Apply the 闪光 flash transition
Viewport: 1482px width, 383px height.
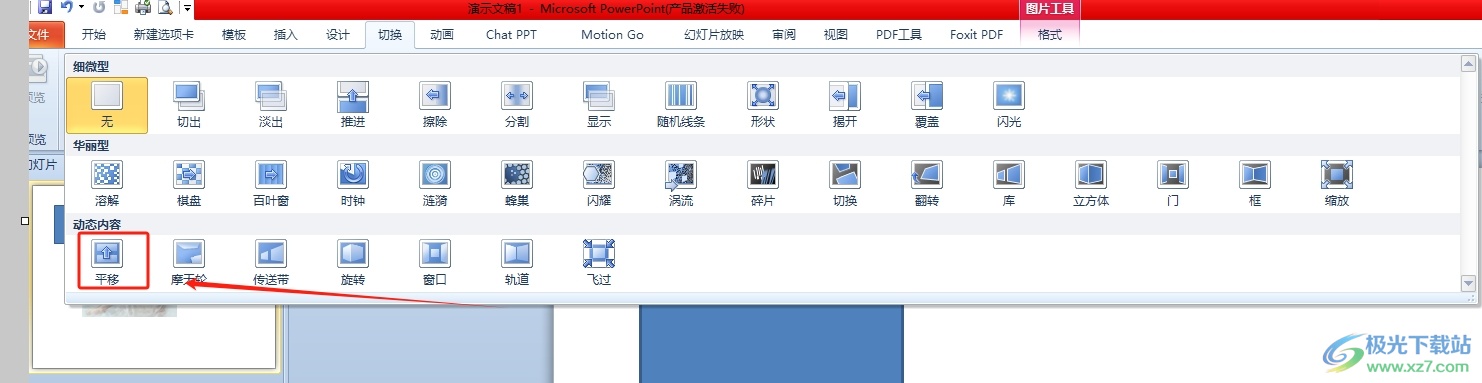coord(1009,105)
